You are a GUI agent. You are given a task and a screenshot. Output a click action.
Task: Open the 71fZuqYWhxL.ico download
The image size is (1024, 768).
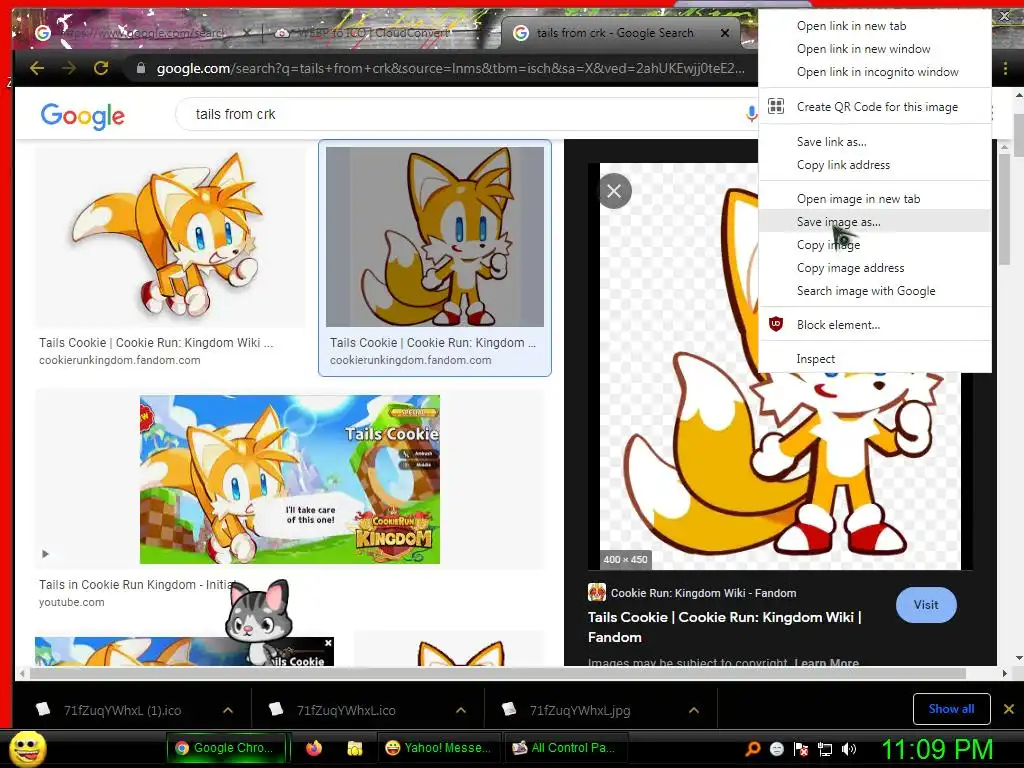346,711
